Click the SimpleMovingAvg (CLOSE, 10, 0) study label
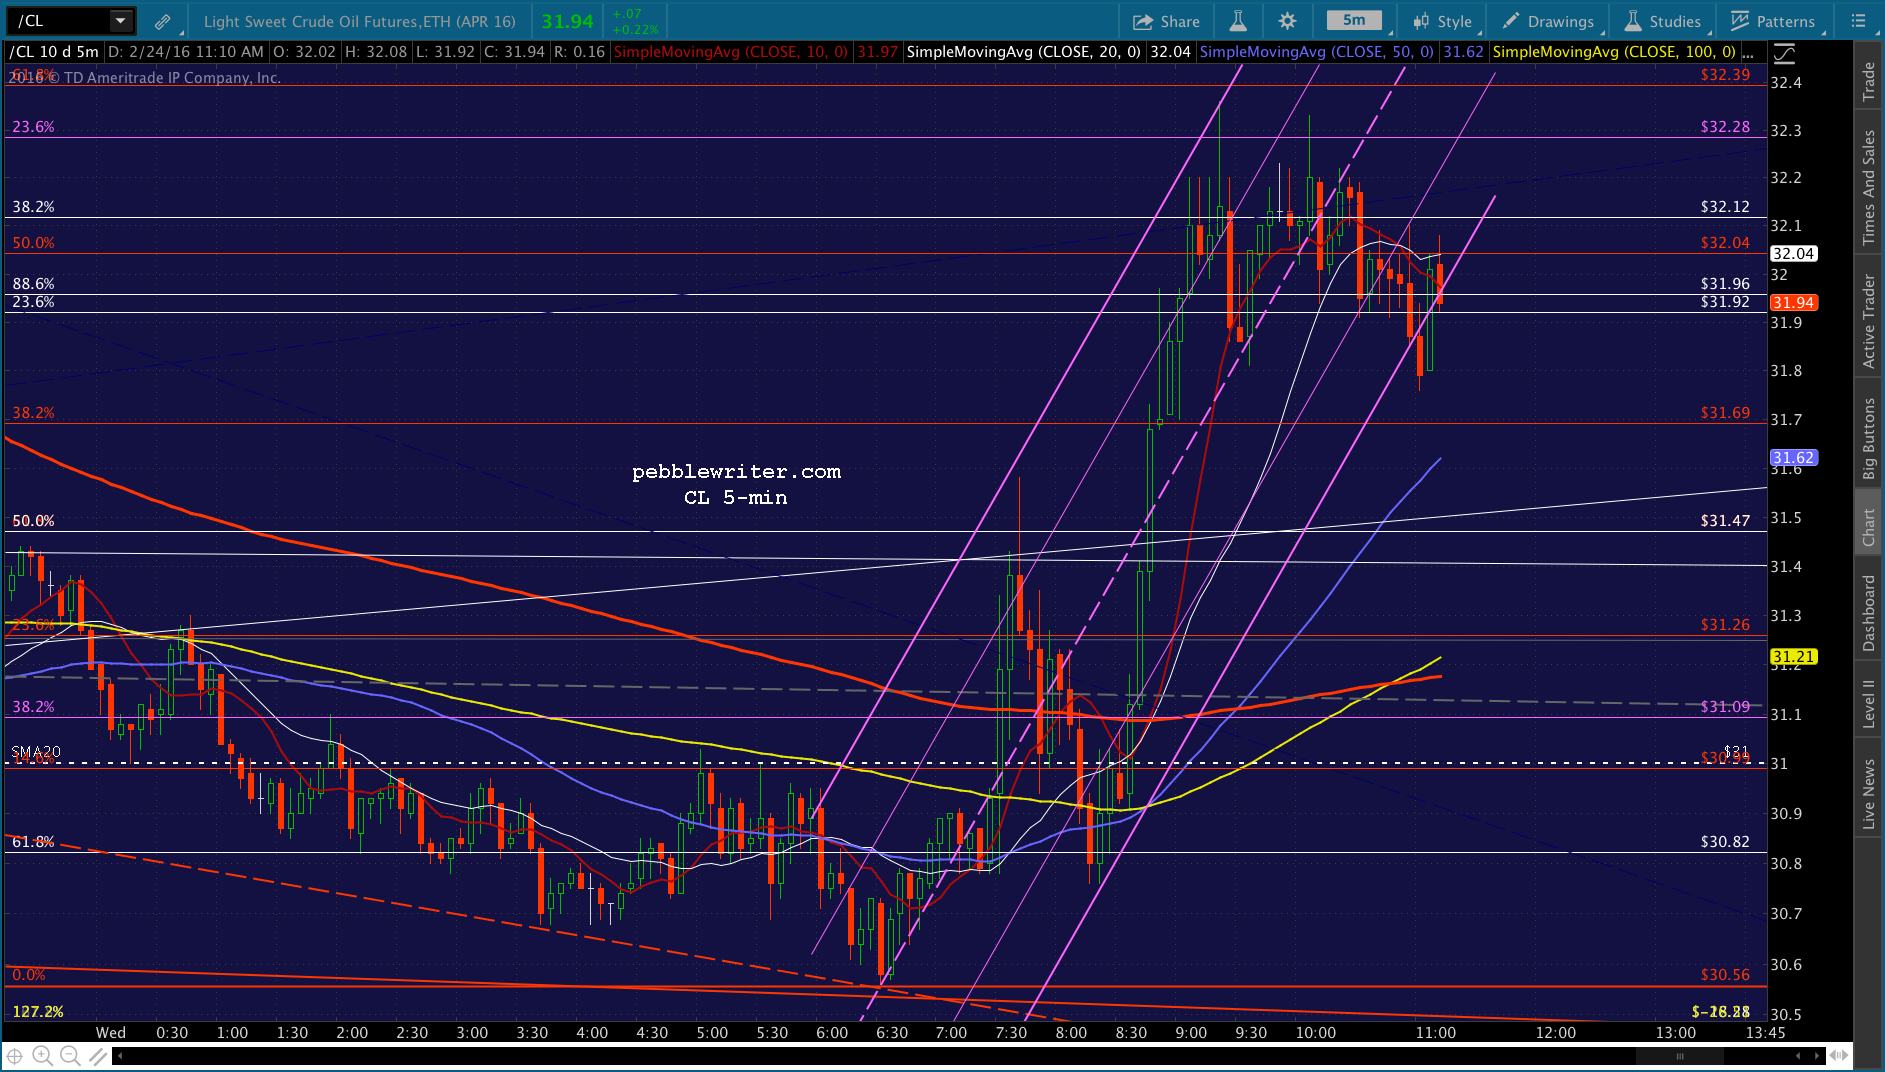The height and width of the screenshot is (1072, 1885). pyautogui.click(x=731, y=52)
